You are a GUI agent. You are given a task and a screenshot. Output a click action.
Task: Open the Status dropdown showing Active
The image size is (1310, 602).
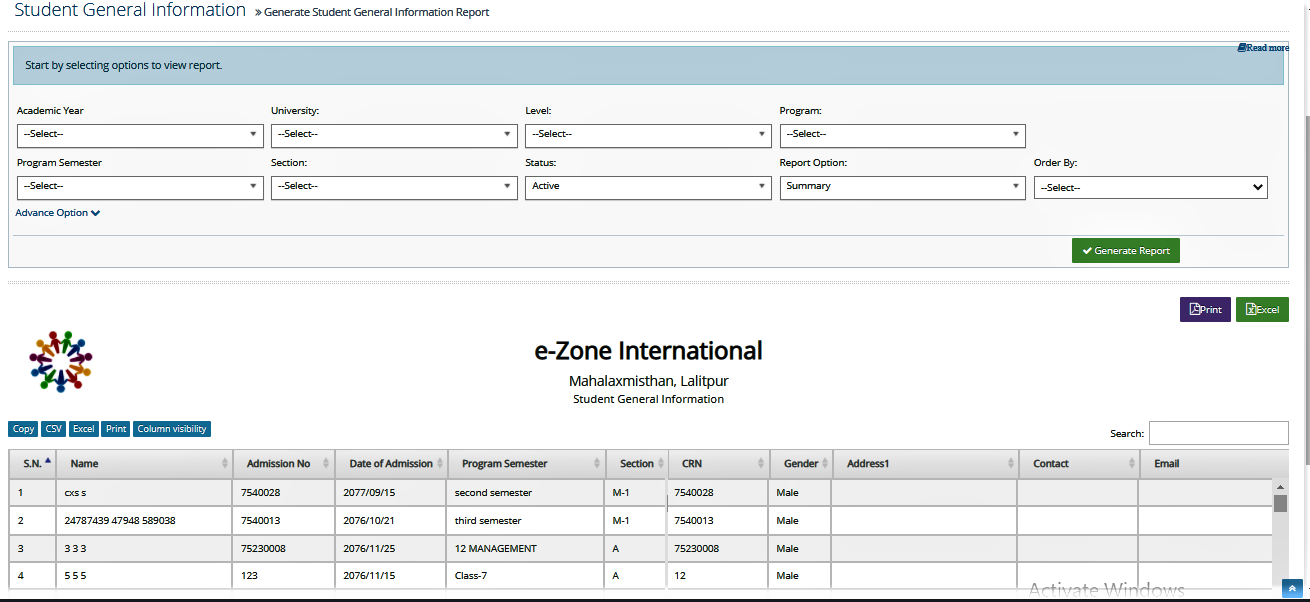tap(648, 187)
